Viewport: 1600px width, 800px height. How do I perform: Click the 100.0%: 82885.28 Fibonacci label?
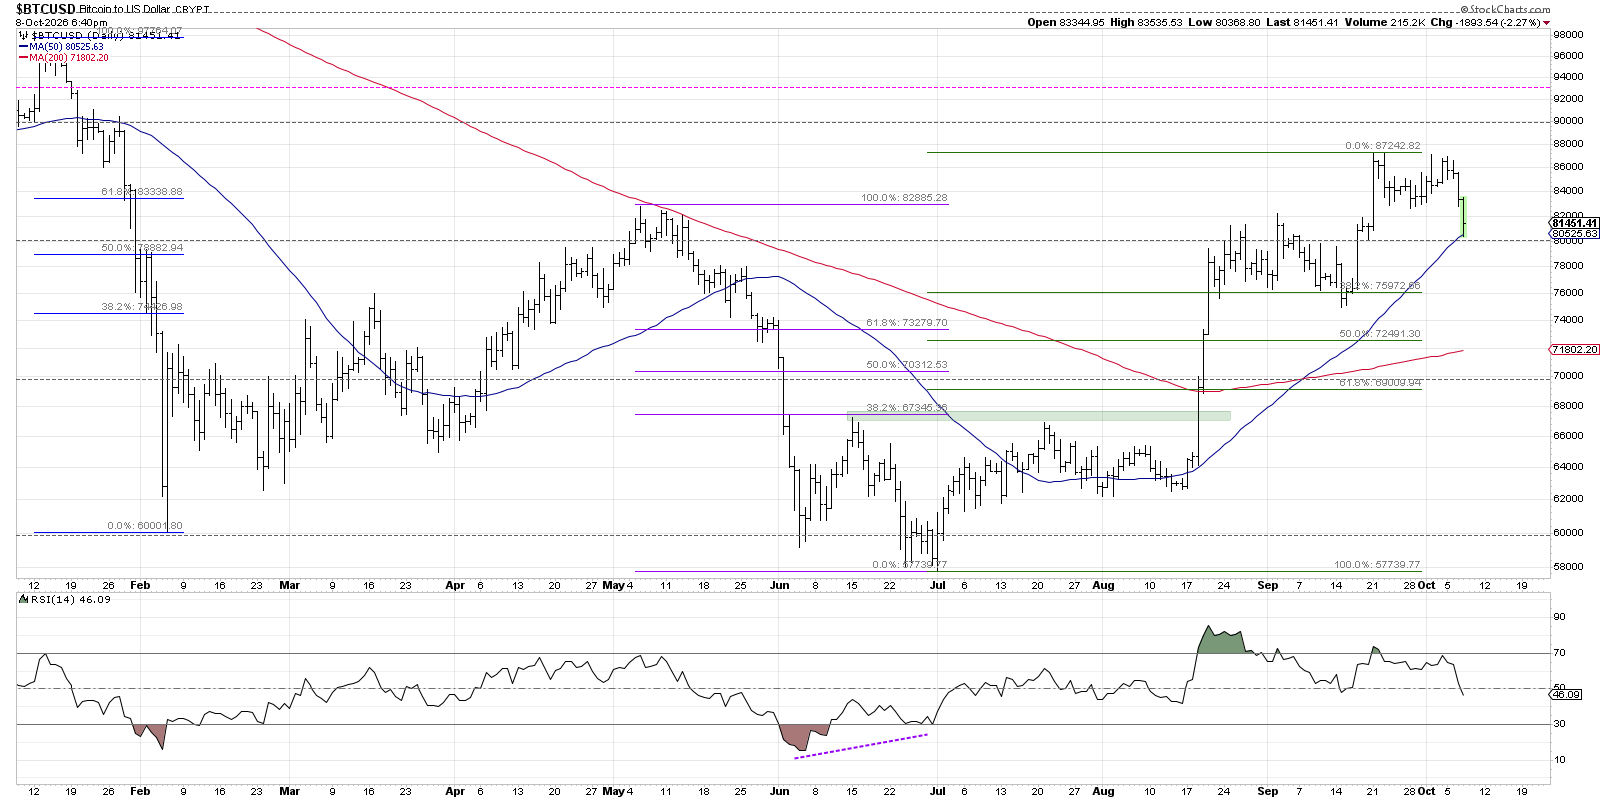pyautogui.click(x=904, y=198)
